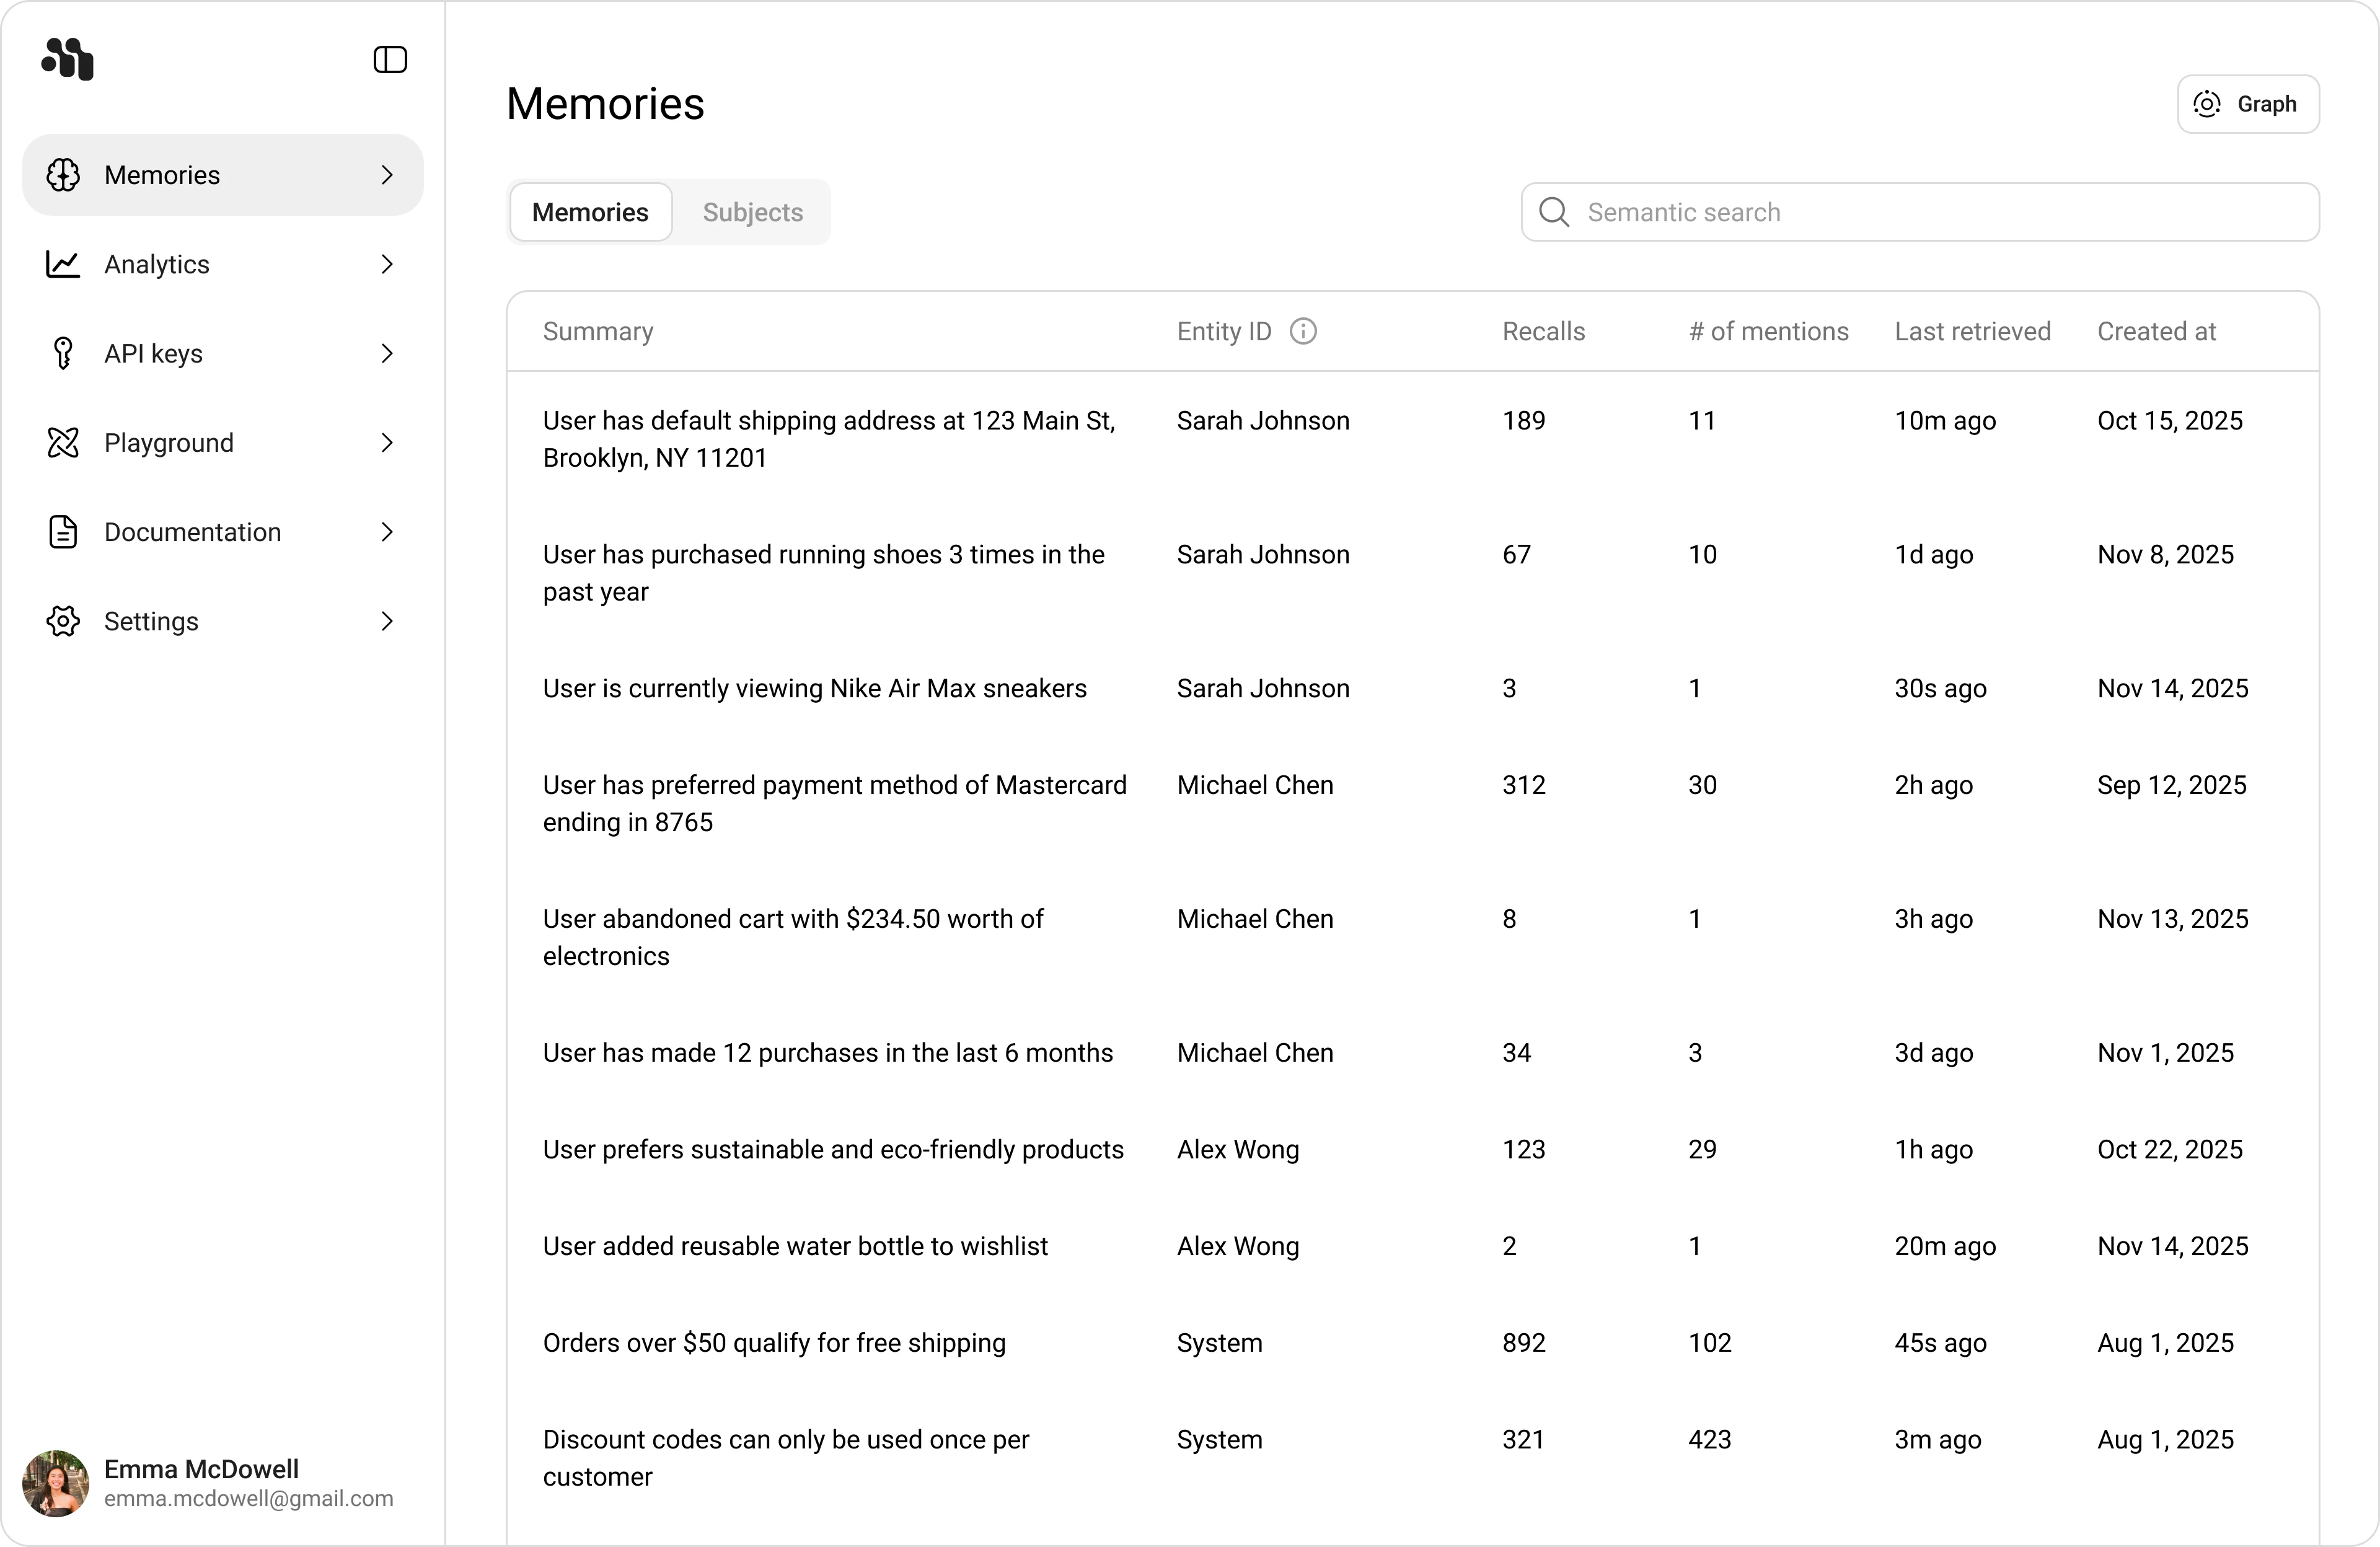Click Emma McDowell's profile avatar
The image size is (2380, 1547).
pos(56,1483)
